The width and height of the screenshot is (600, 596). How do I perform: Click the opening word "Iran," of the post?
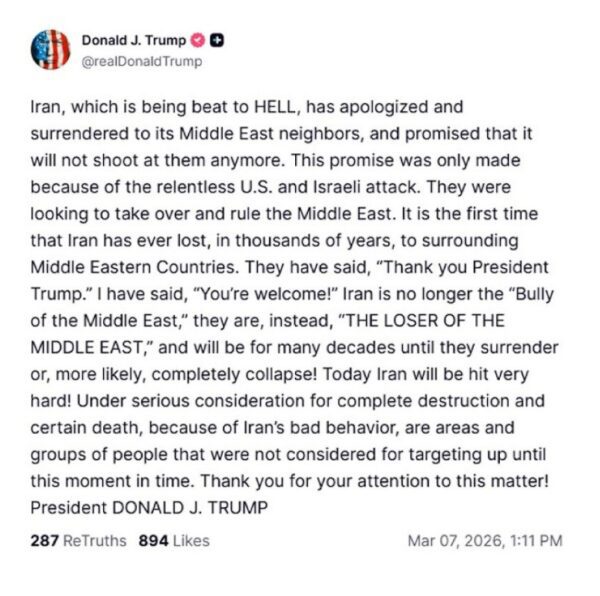pyautogui.click(x=46, y=105)
